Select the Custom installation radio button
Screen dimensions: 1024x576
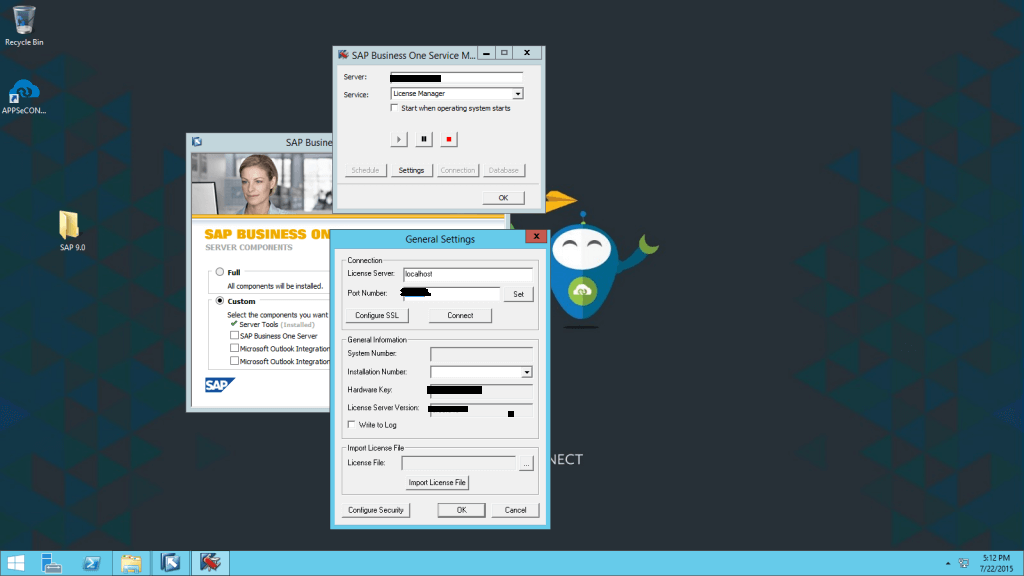[220, 301]
